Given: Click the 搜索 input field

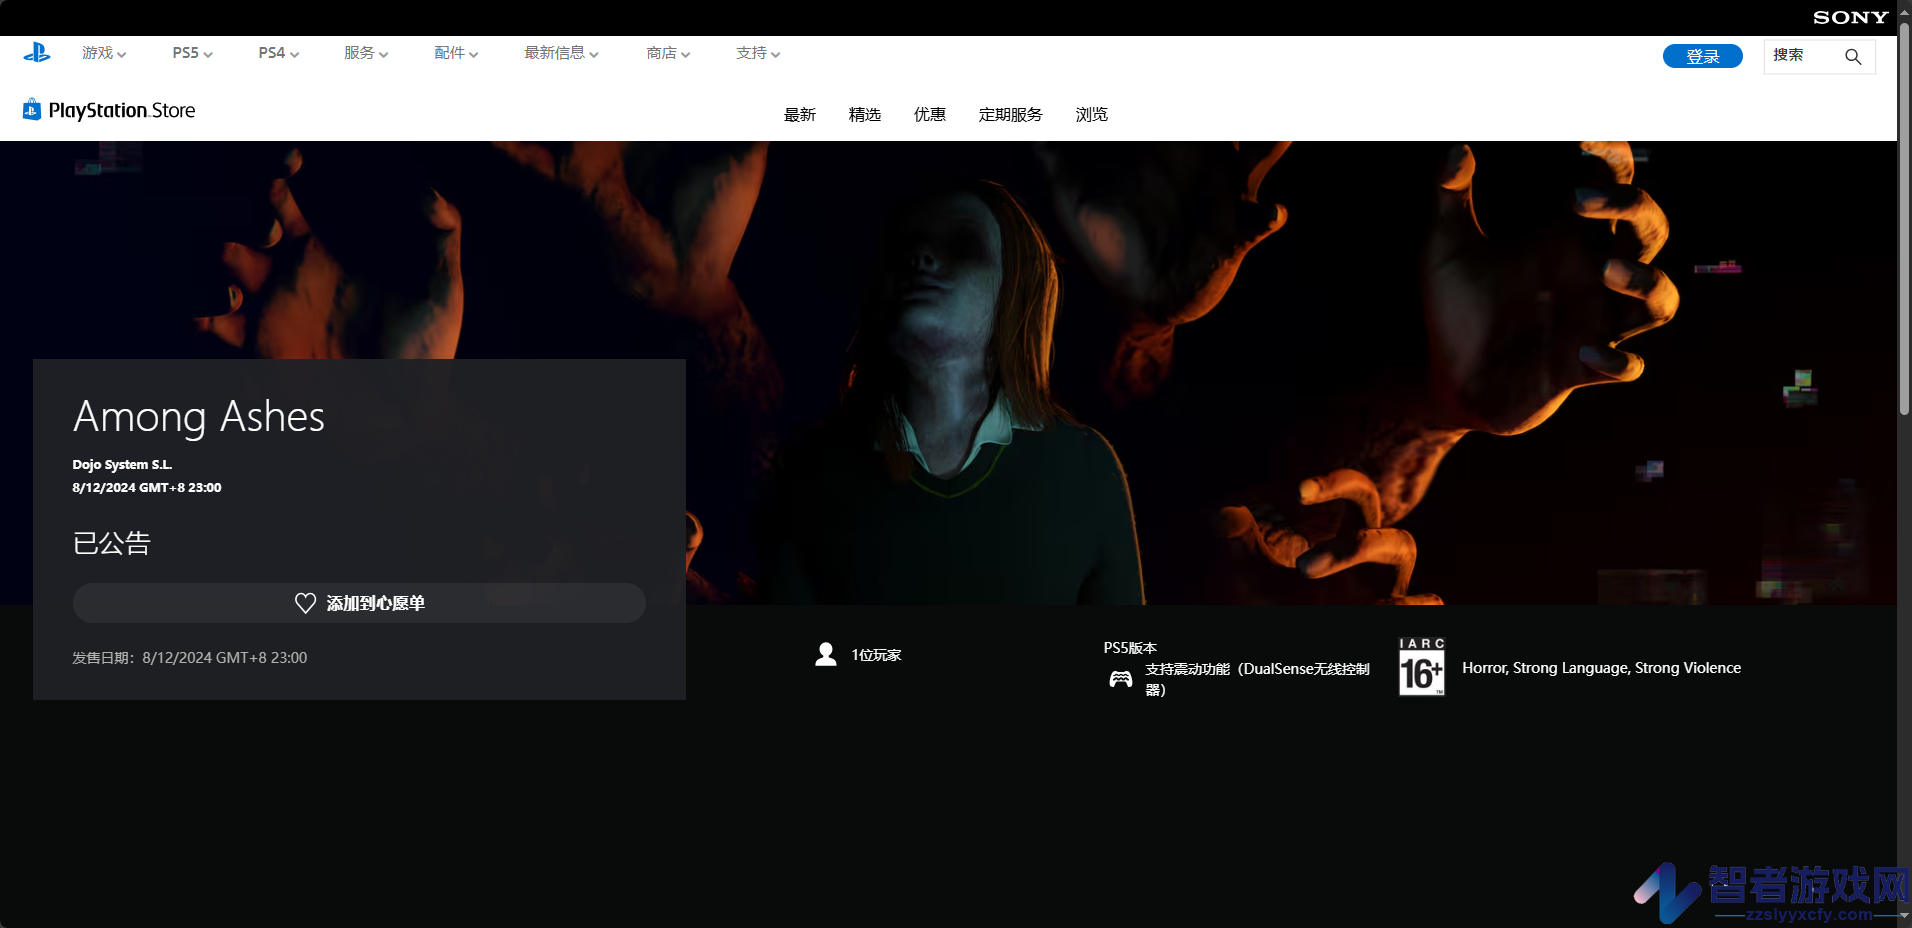Looking at the screenshot, I should click(x=1819, y=56).
